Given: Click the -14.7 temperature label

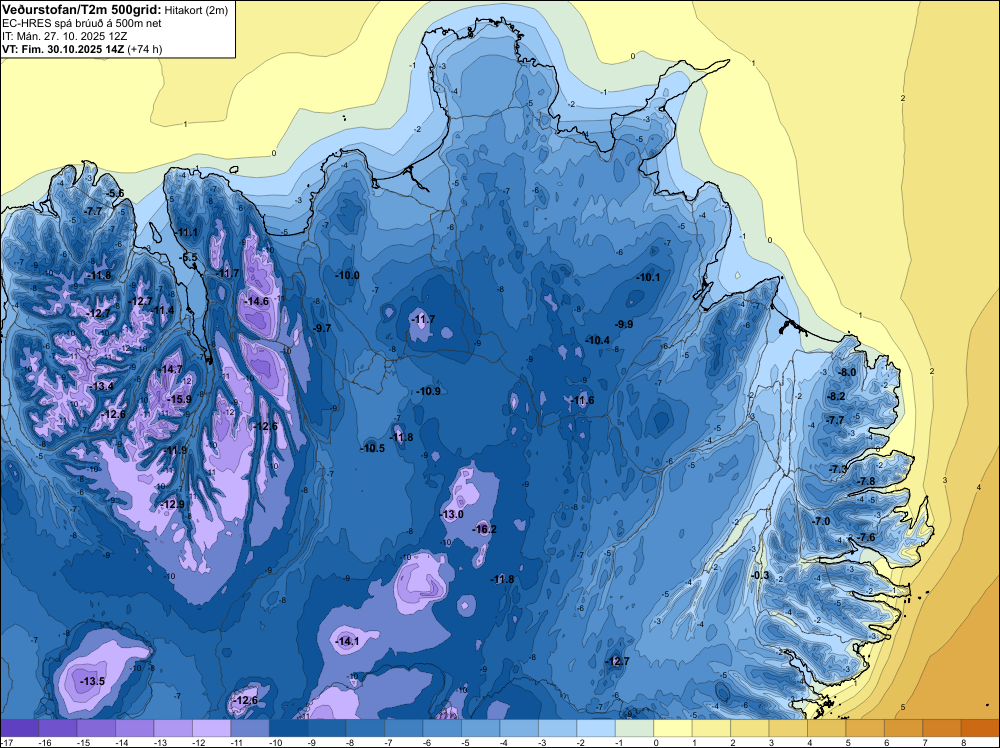Looking at the screenshot, I should (171, 369).
